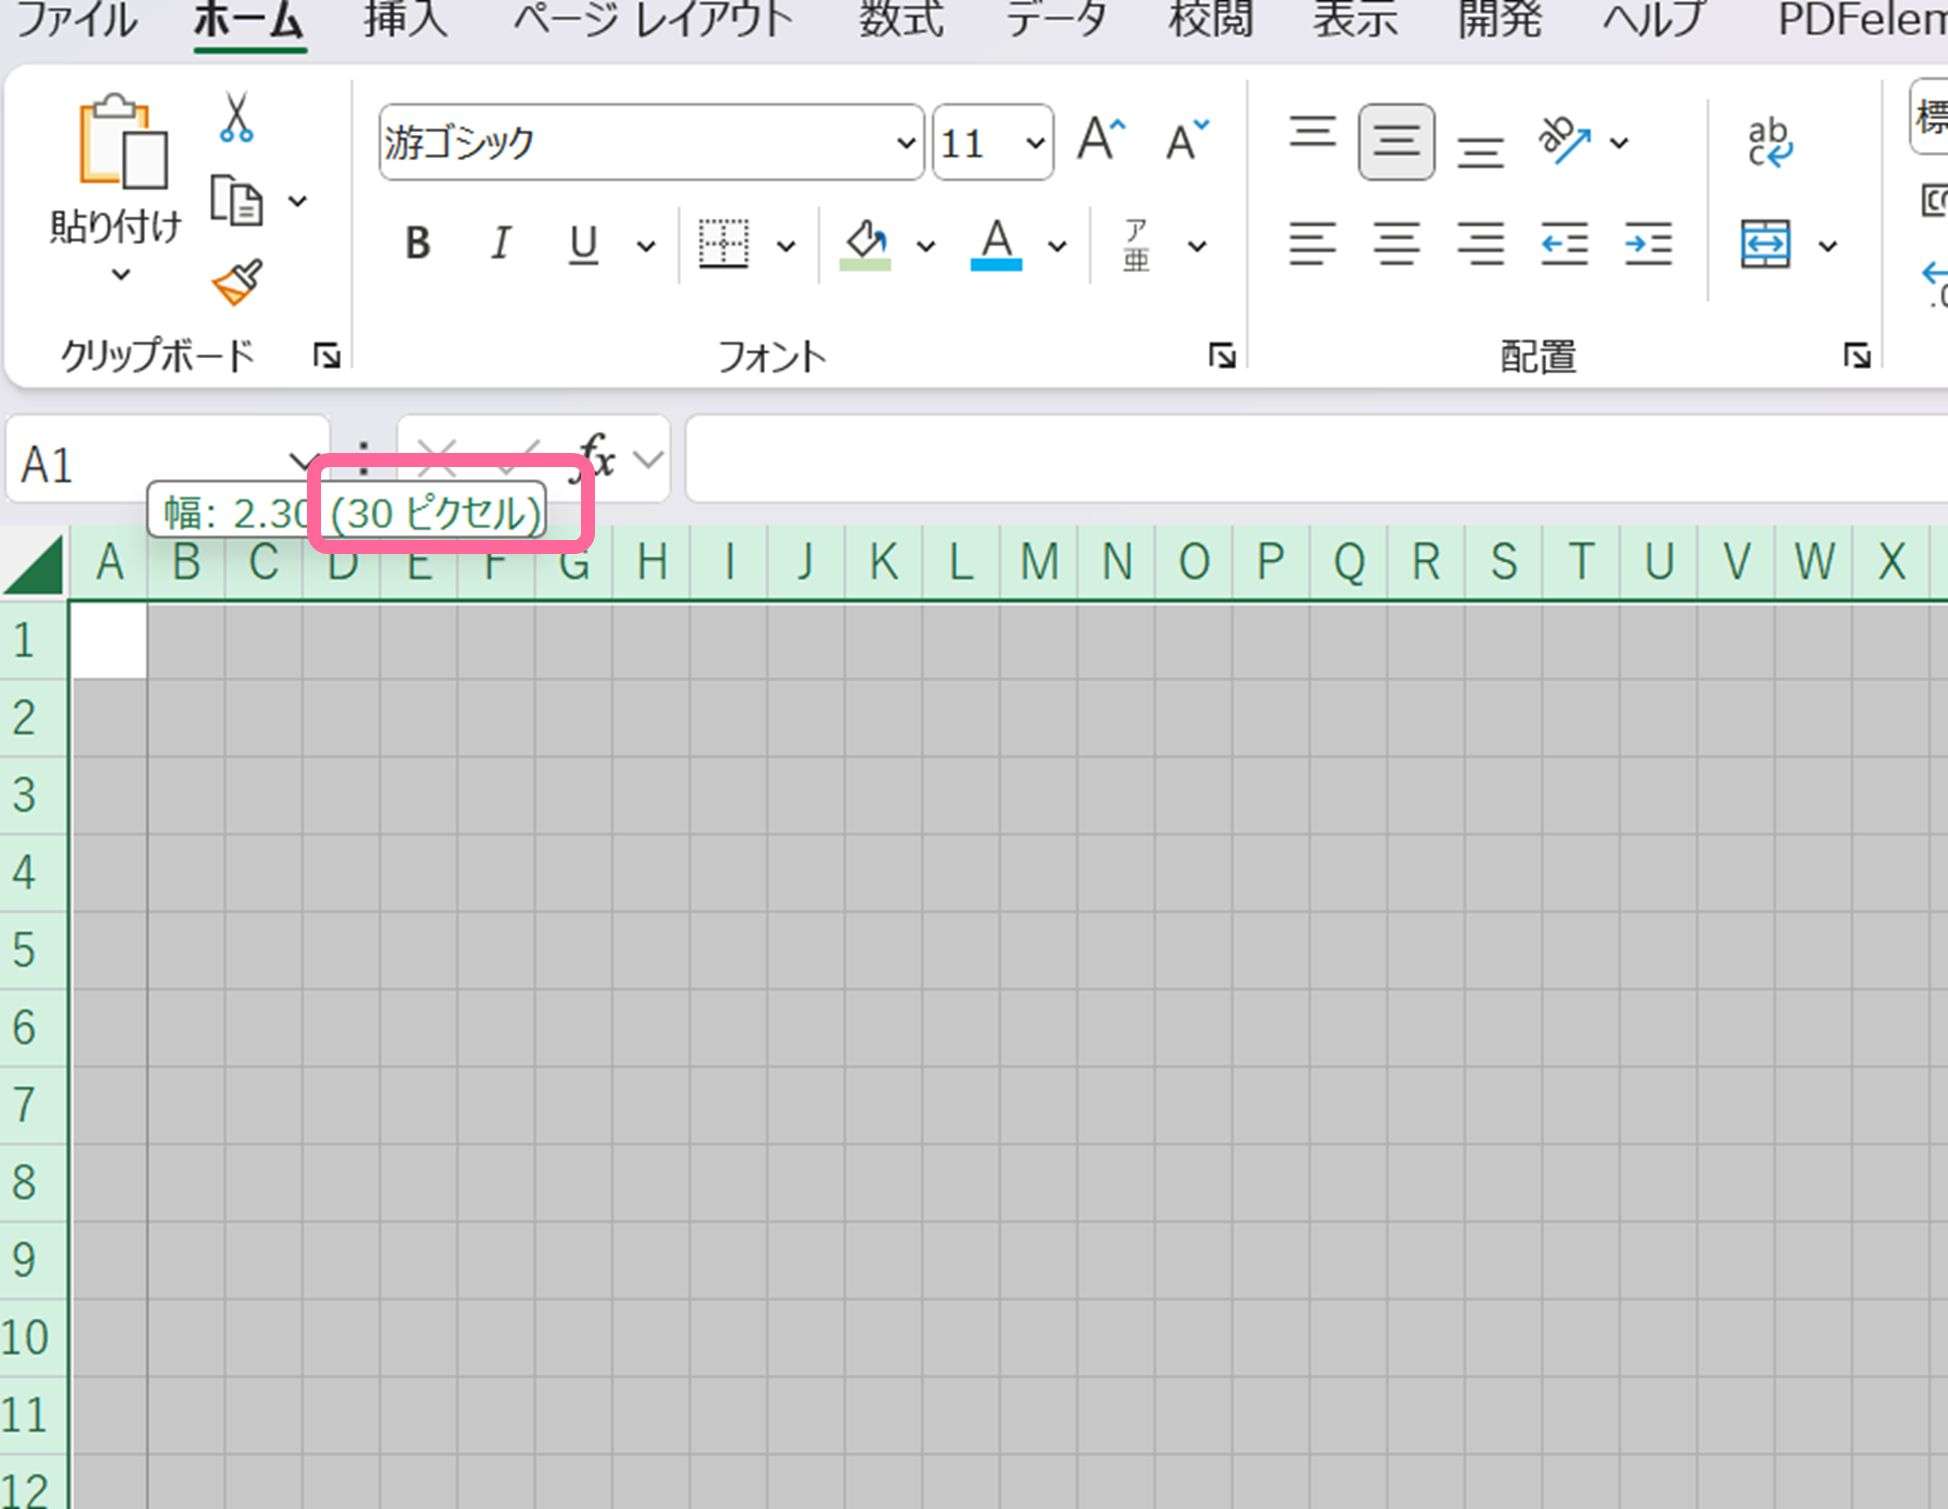Align text to top of cell
The height and width of the screenshot is (1509, 1948).
(x=1313, y=132)
